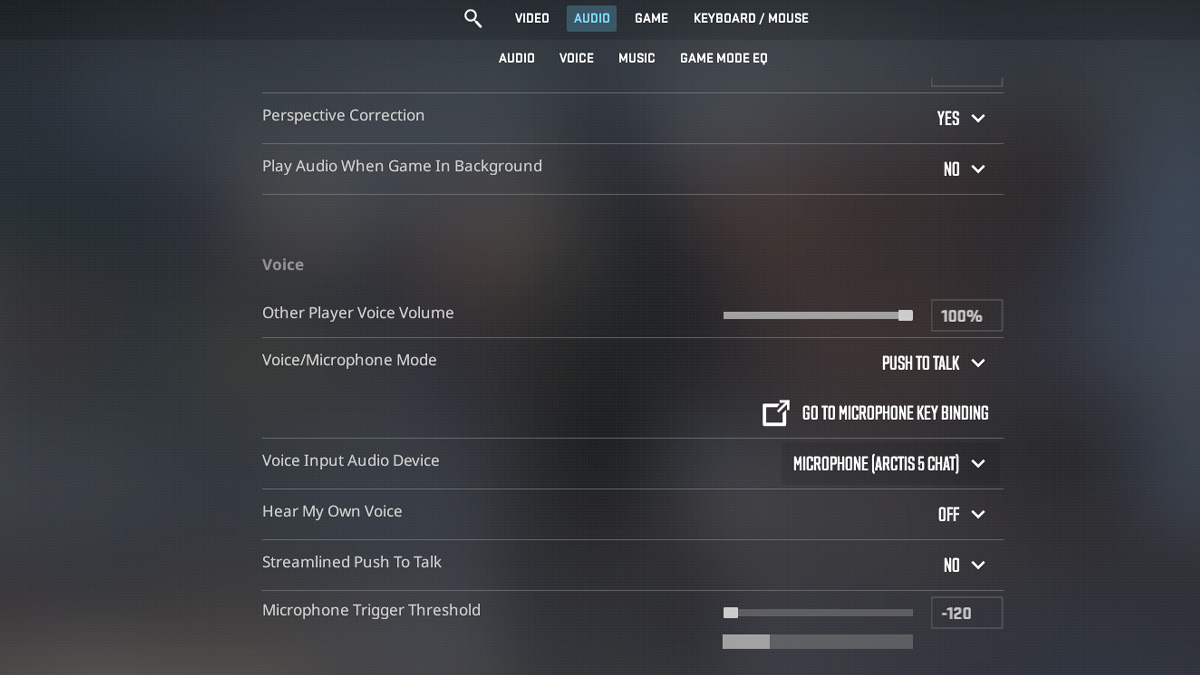Viewport: 1200px width, 675px height.
Task: Jump to the Music sub-section
Action: 636,58
